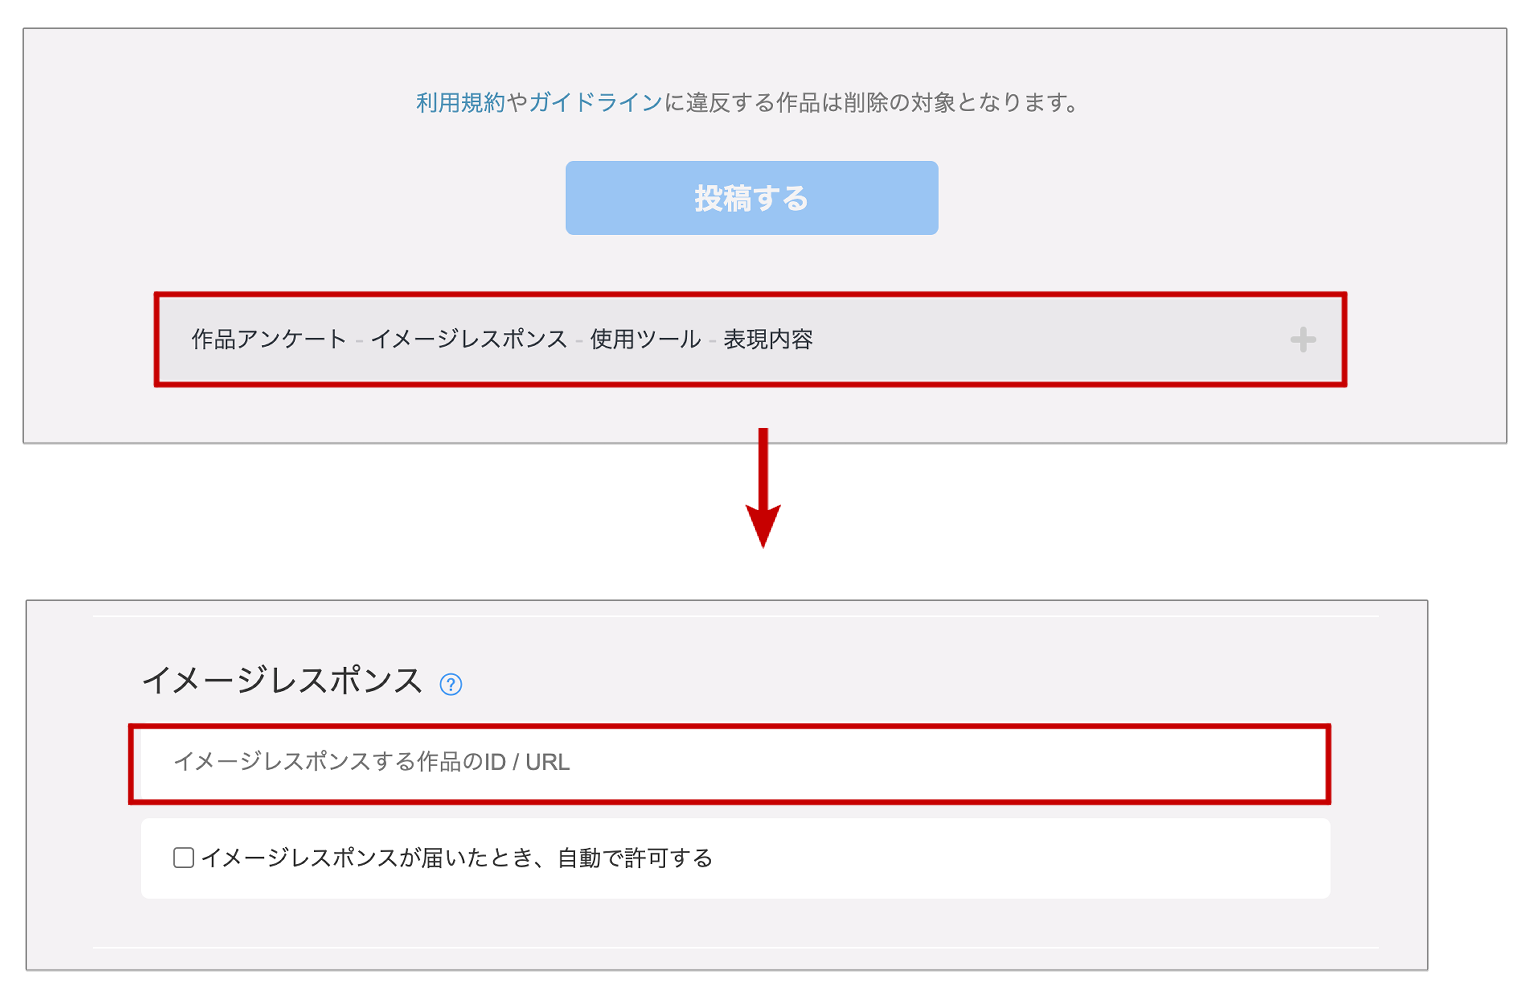The width and height of the screenshot is (1530, 995).
Task: Expand the section via 使用ツール label
Action: pyautogui.click(x=645, y=340)
